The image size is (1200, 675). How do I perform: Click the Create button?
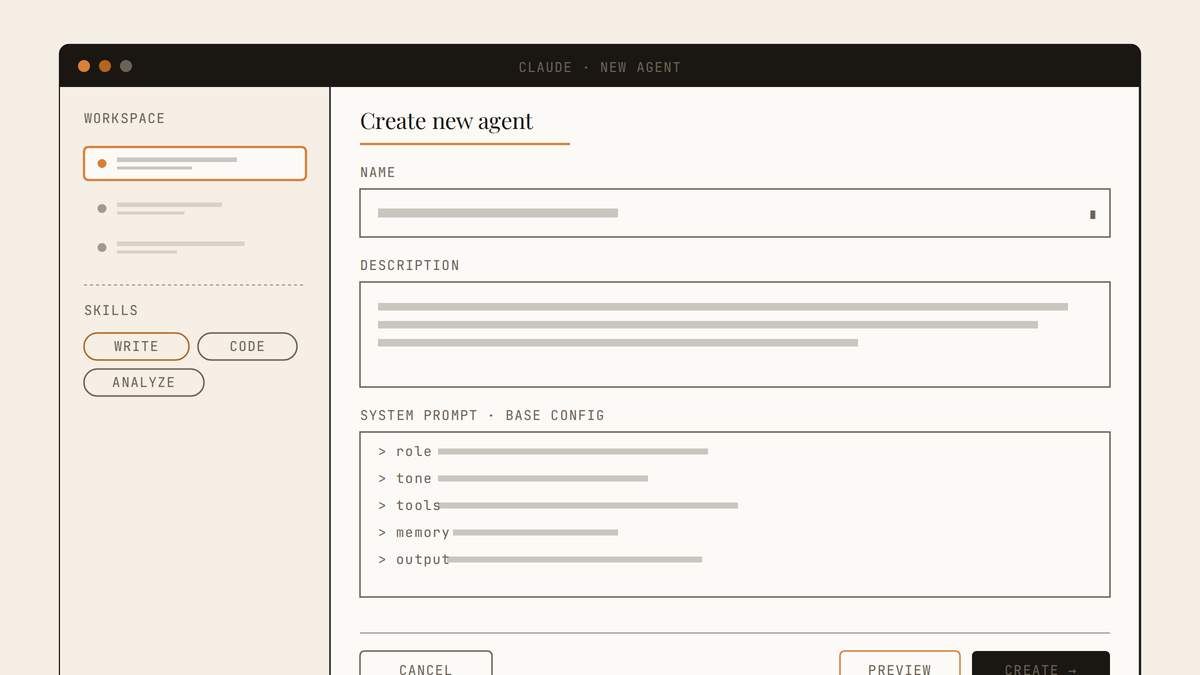[1040, 663]
